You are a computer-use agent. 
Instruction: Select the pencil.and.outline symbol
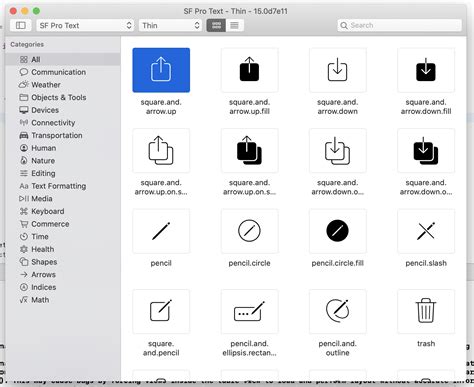tap(338, 311)
